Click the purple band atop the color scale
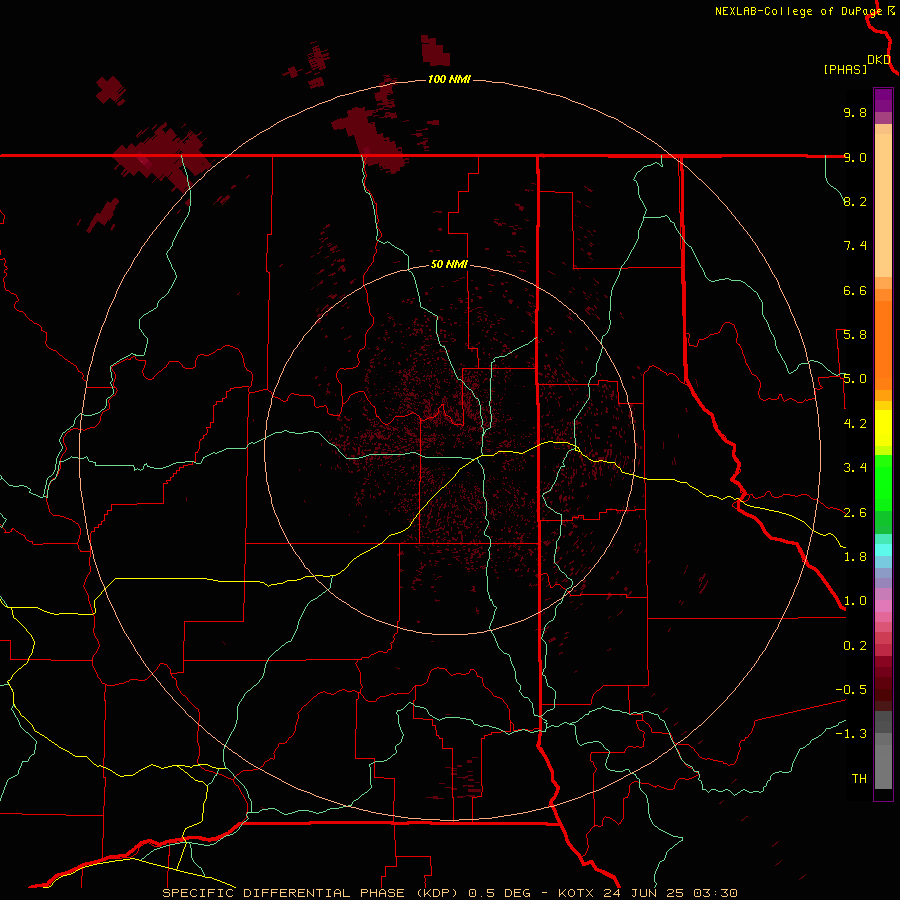900x900 pixels. (883, 100)
